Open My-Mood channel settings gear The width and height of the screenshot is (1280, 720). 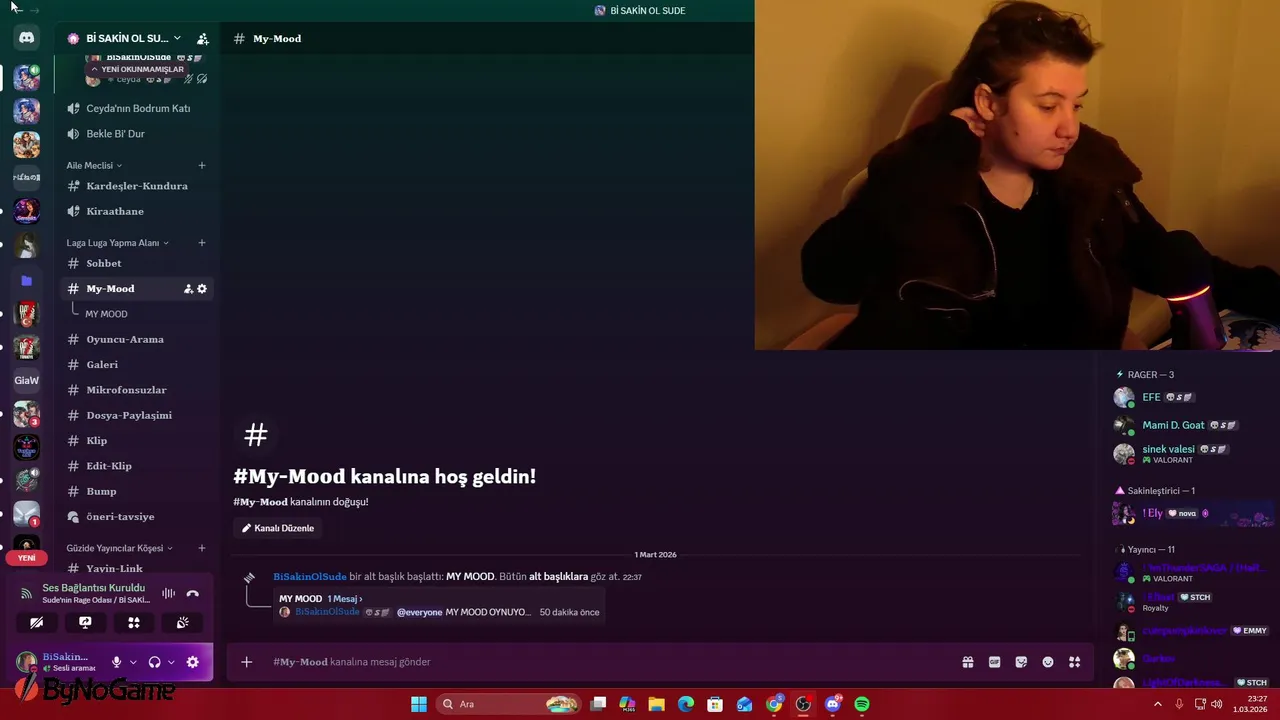point(202,289)
